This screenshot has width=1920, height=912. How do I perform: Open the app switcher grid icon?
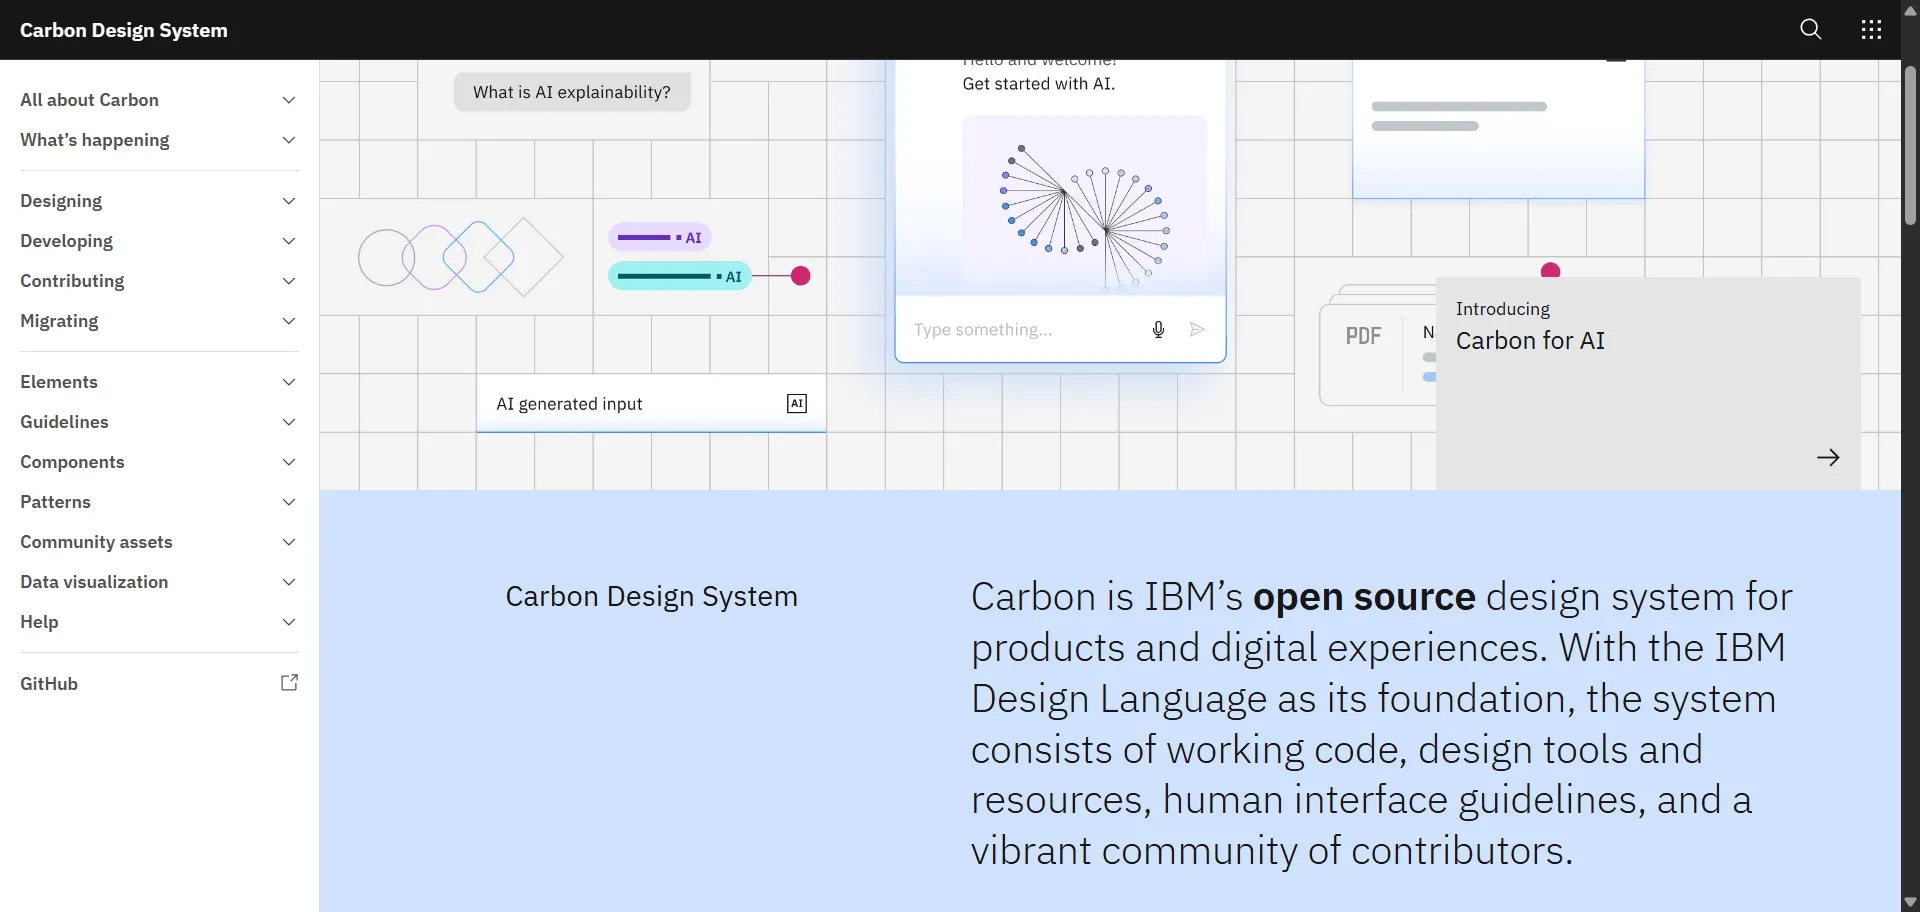(1871, 29)
